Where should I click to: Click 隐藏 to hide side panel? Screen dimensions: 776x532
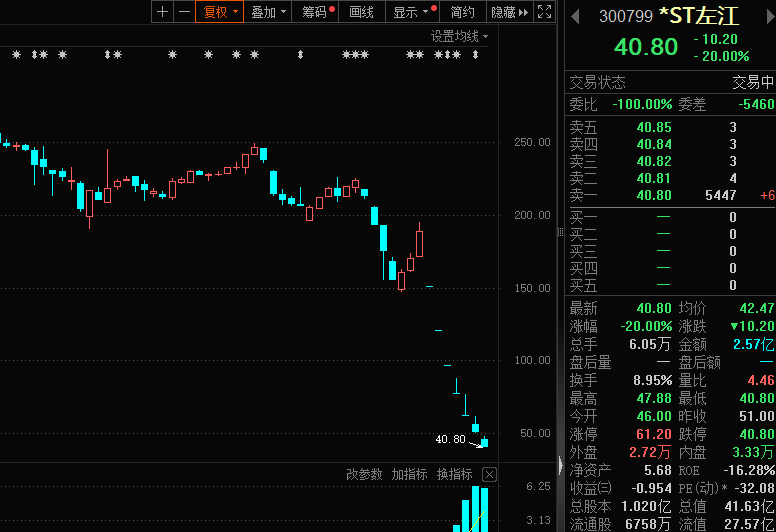(510, 11)
